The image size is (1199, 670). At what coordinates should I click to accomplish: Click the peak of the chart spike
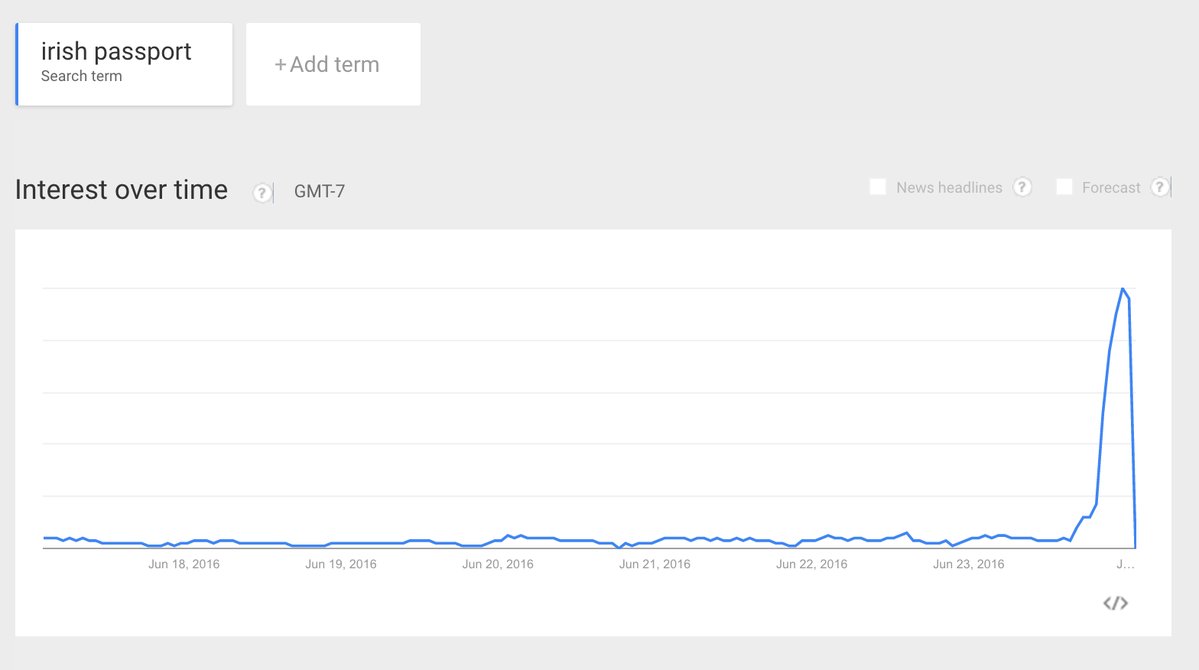[1123, 289]
